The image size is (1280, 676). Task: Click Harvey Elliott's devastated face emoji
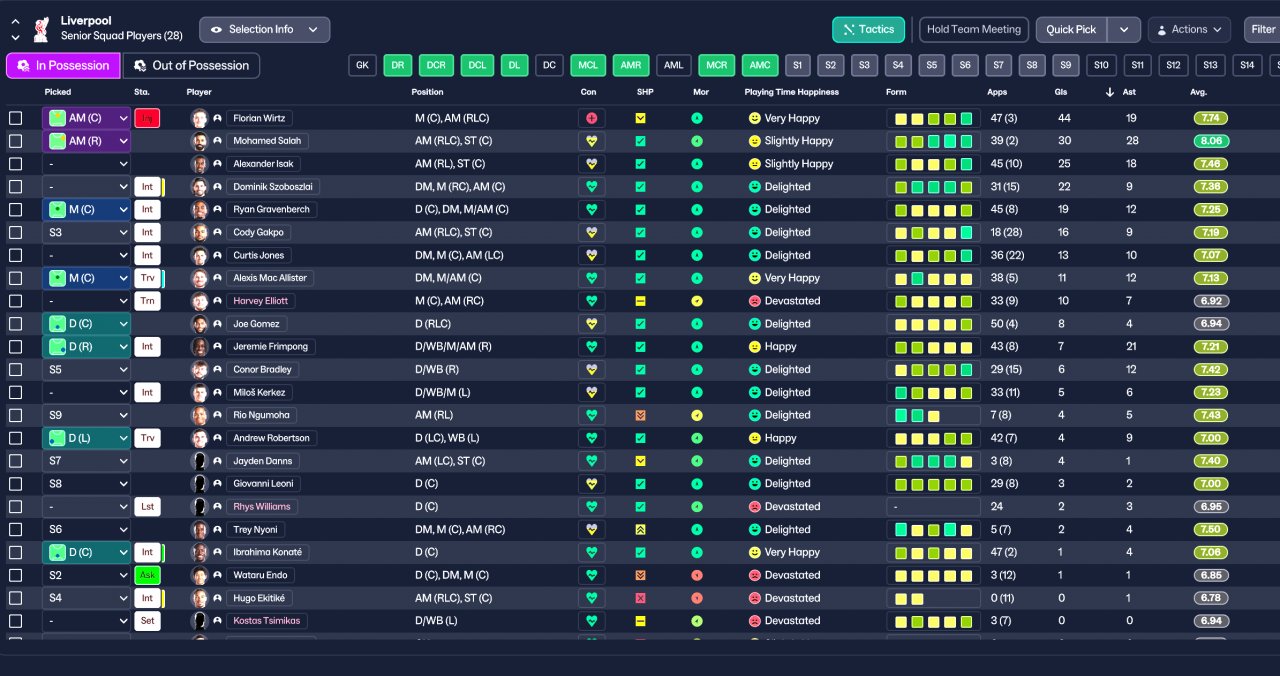[755, 301]
